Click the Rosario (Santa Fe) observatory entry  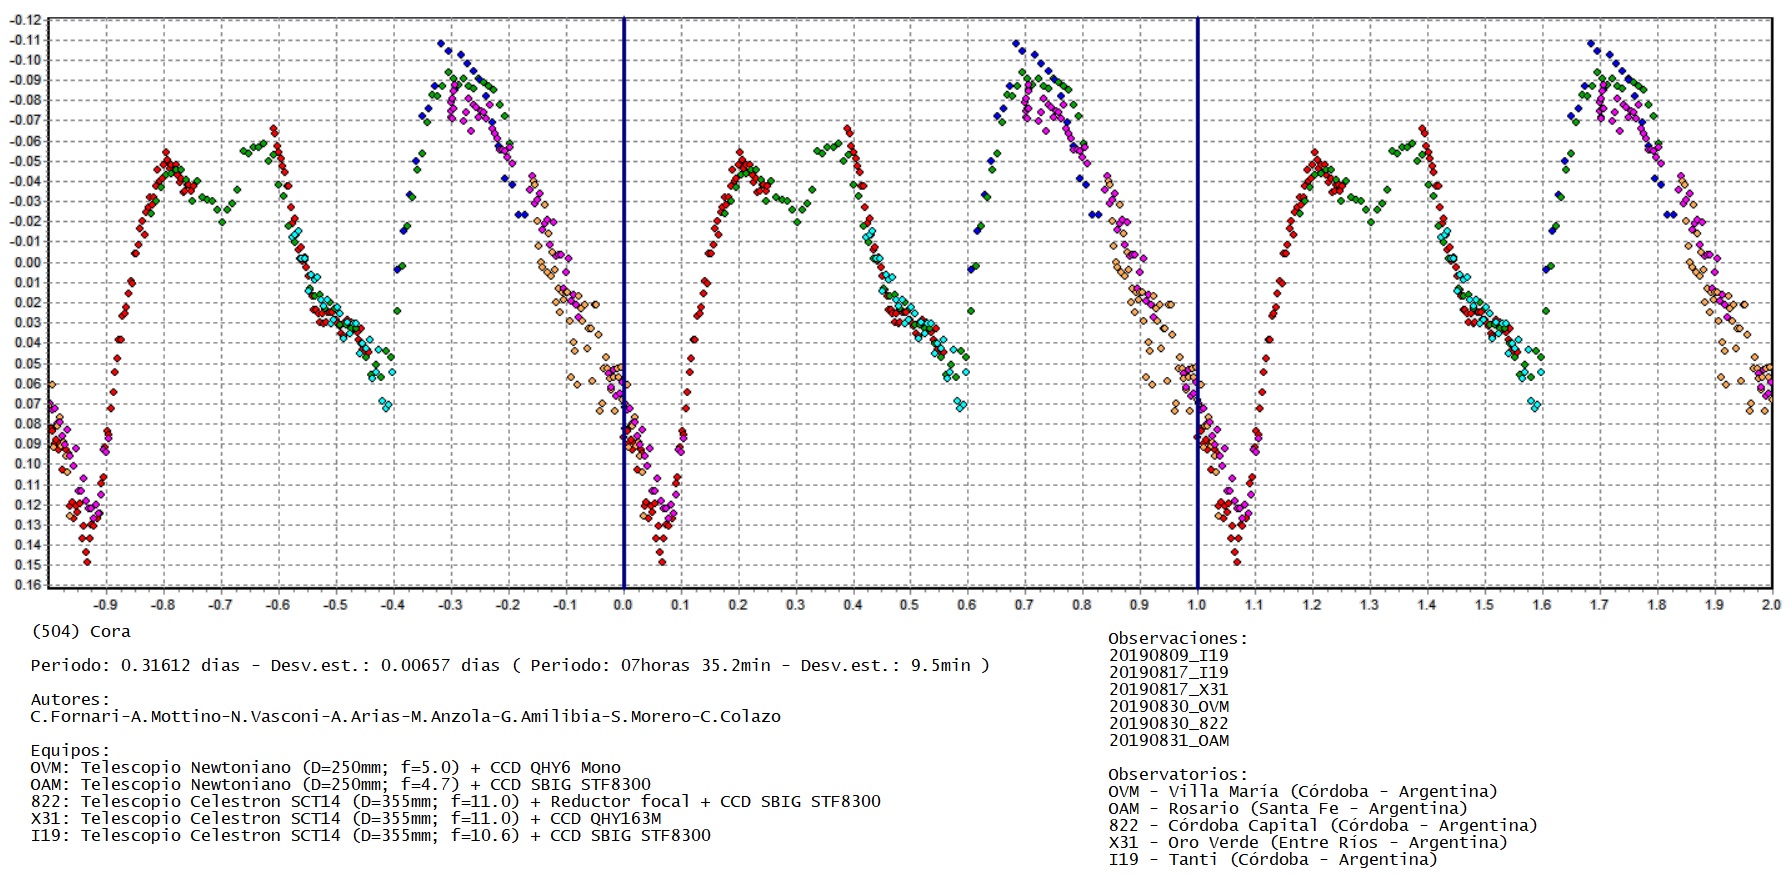click(x=1288, y=808)
